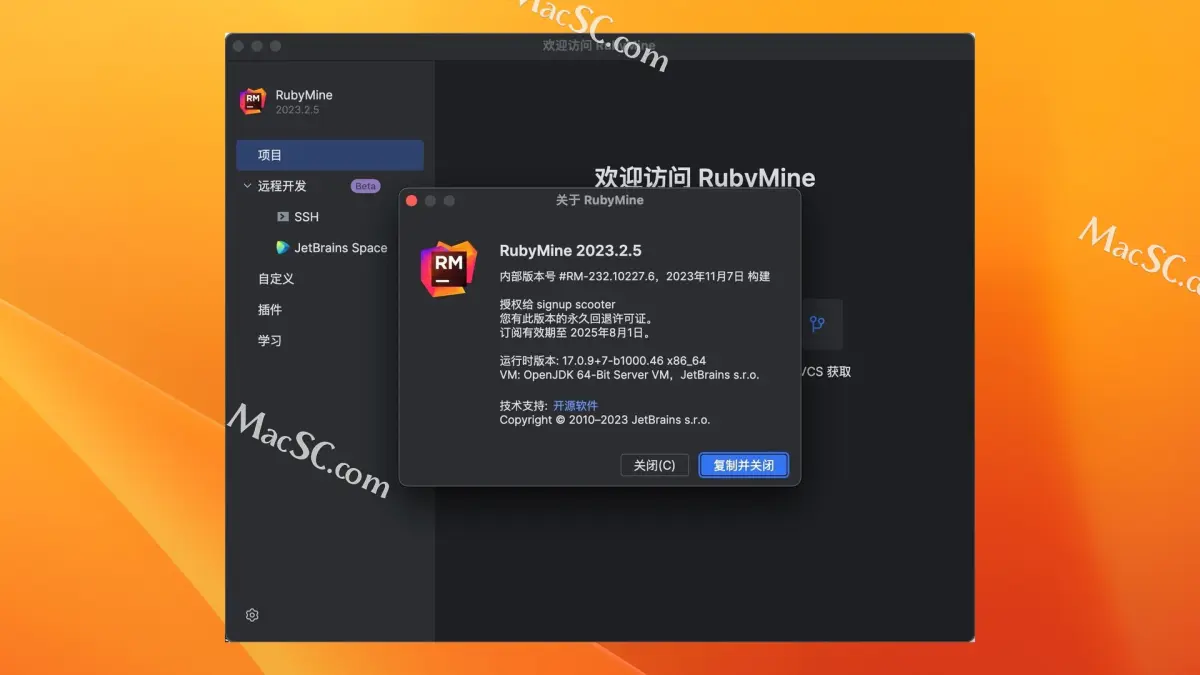Open the 插件 section in the sidebar
The width and height of the screenshot is (1200, 675).
(x=268, y=309)
